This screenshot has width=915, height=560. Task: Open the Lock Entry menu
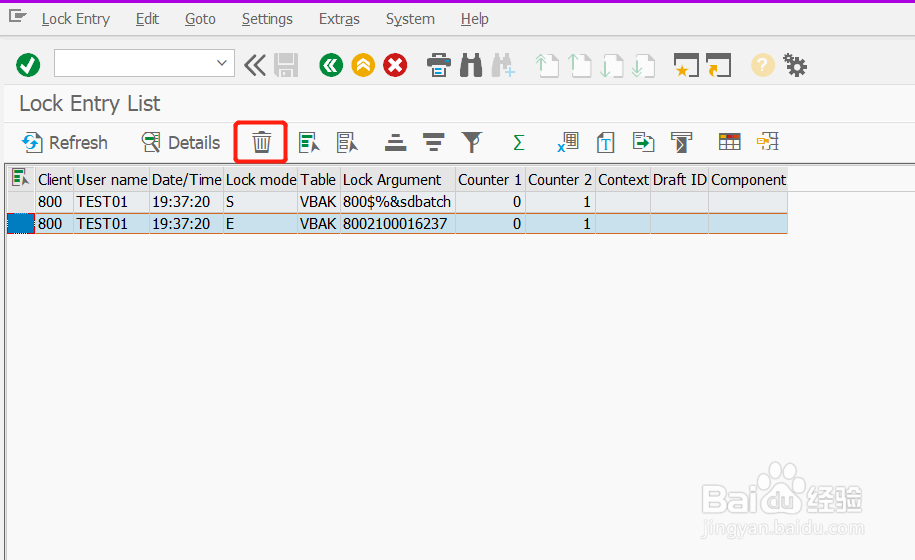click(x=75, y=19)
